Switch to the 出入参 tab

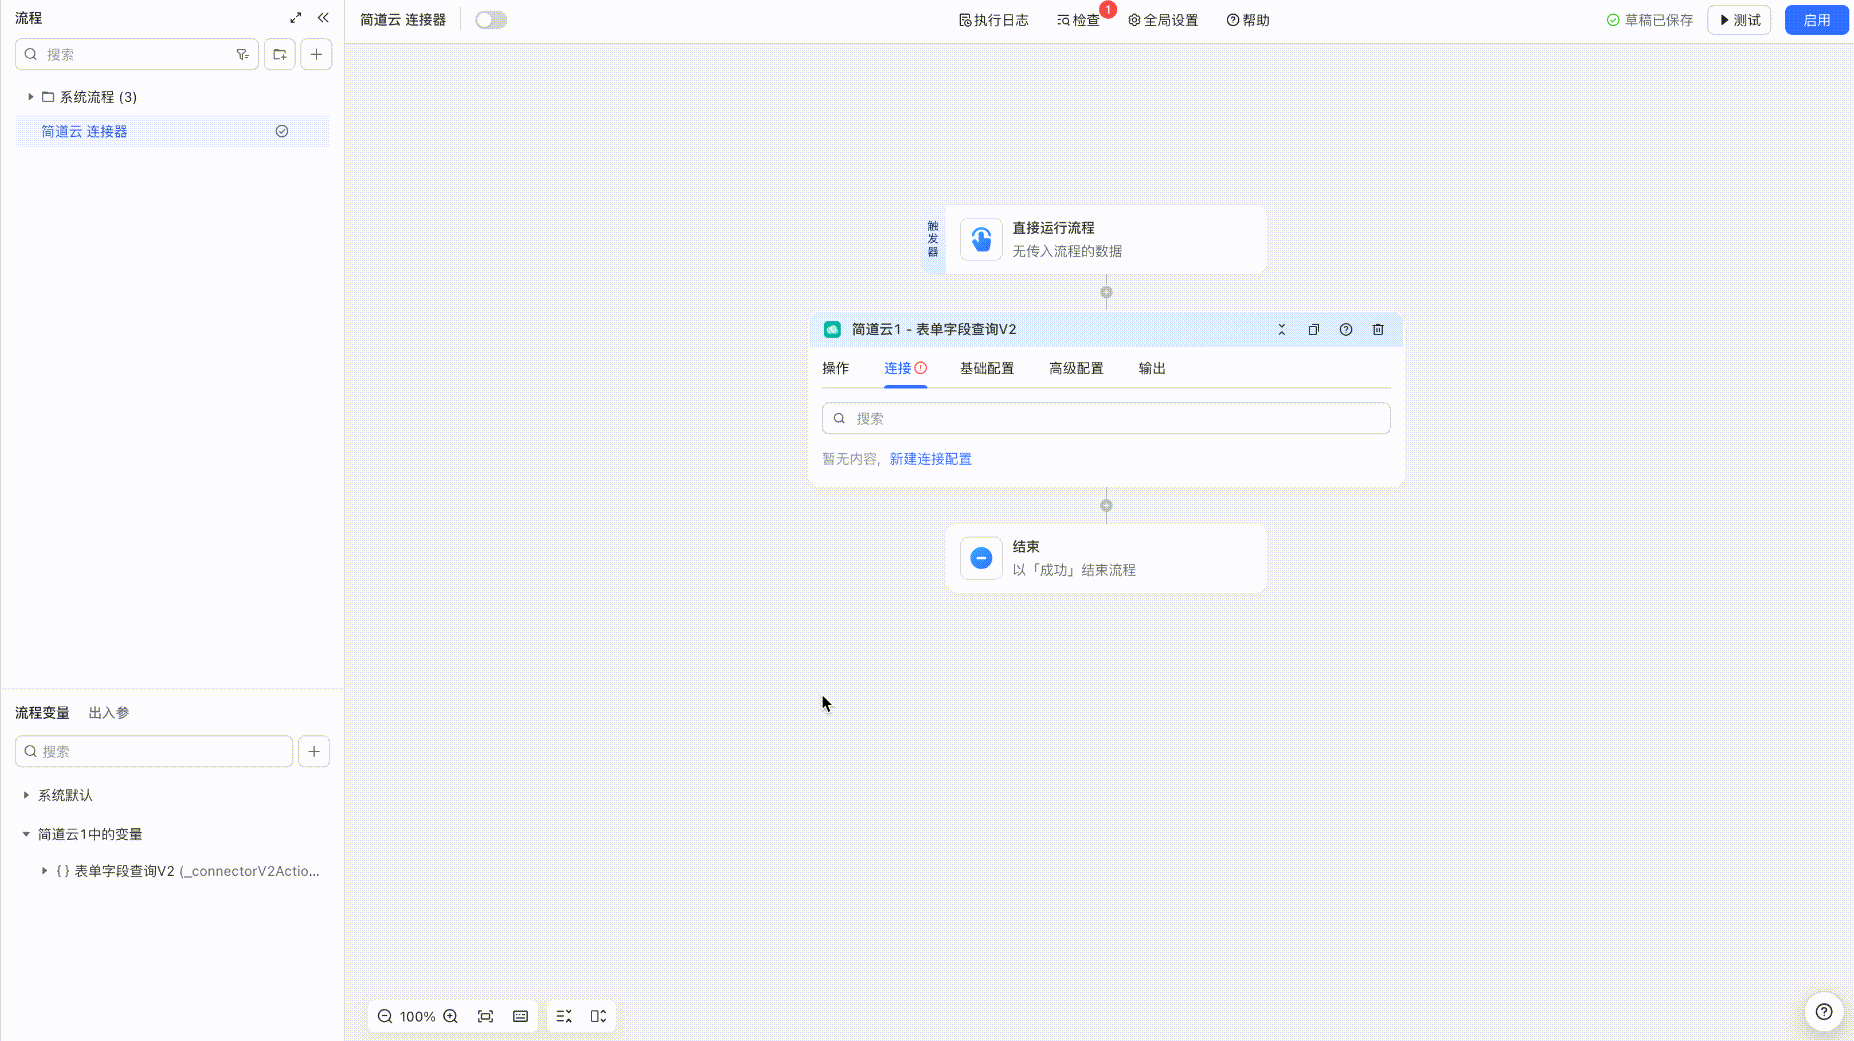109,713
